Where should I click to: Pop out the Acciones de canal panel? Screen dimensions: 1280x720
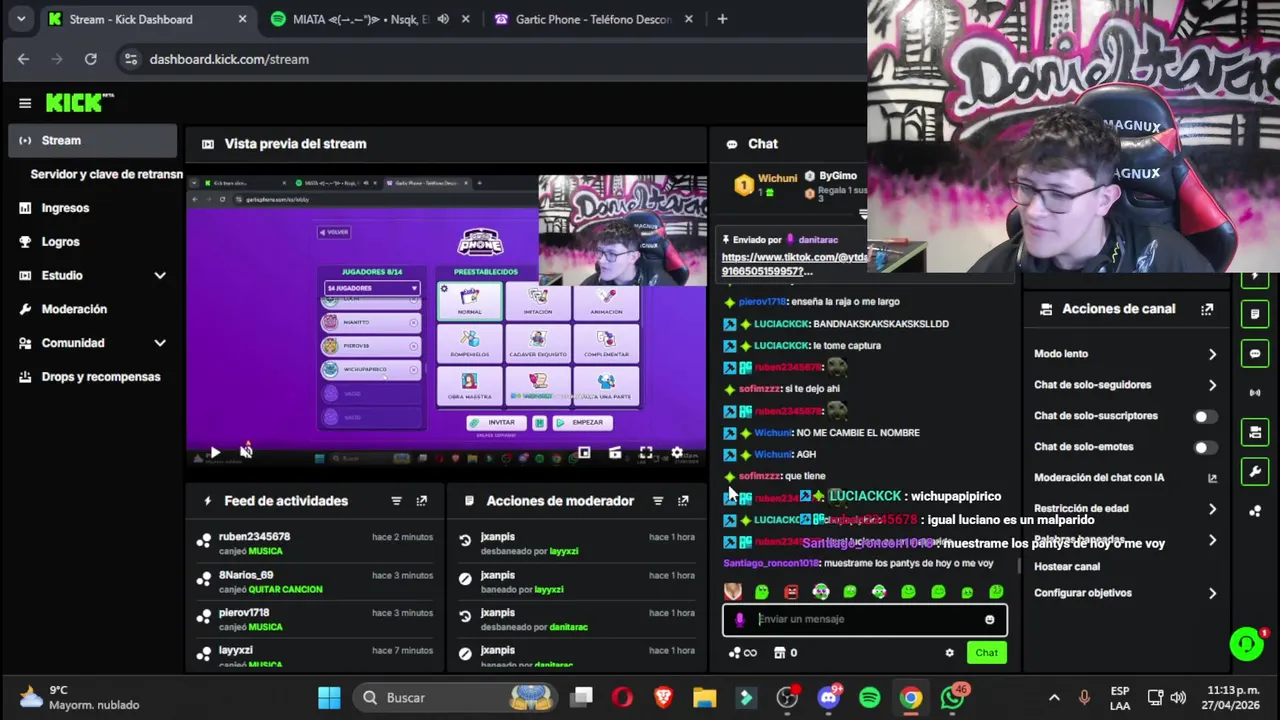[1207, 309]
